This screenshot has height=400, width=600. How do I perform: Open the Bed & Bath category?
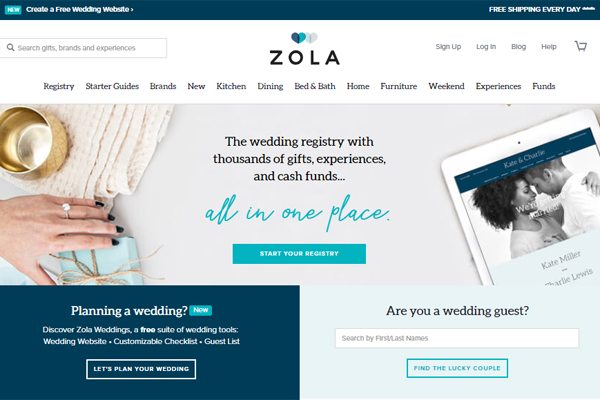[x=315, y=87]
